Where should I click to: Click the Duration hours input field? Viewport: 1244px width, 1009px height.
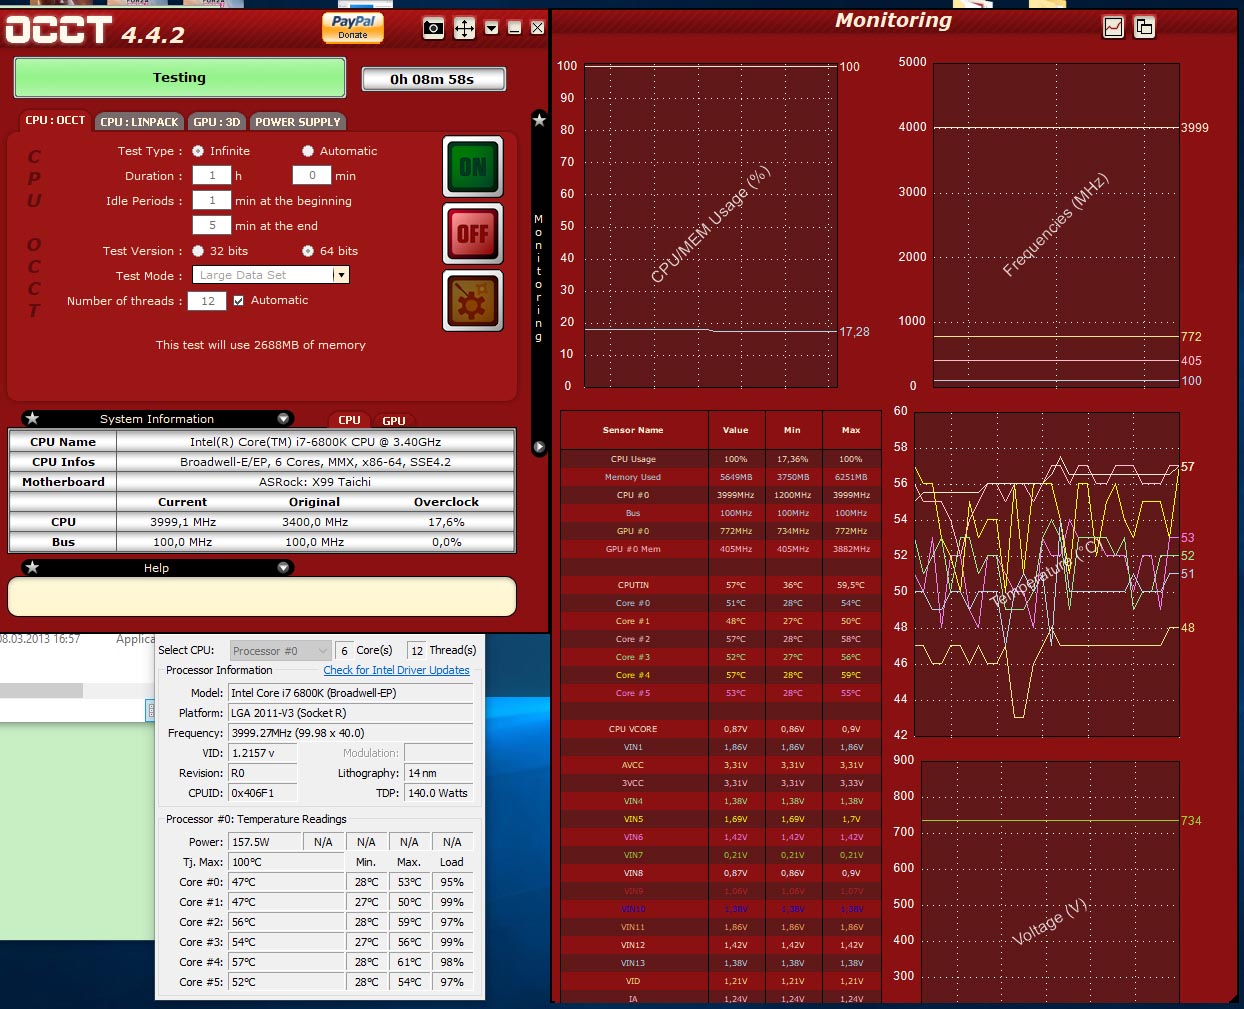click(x=212, y=176)
